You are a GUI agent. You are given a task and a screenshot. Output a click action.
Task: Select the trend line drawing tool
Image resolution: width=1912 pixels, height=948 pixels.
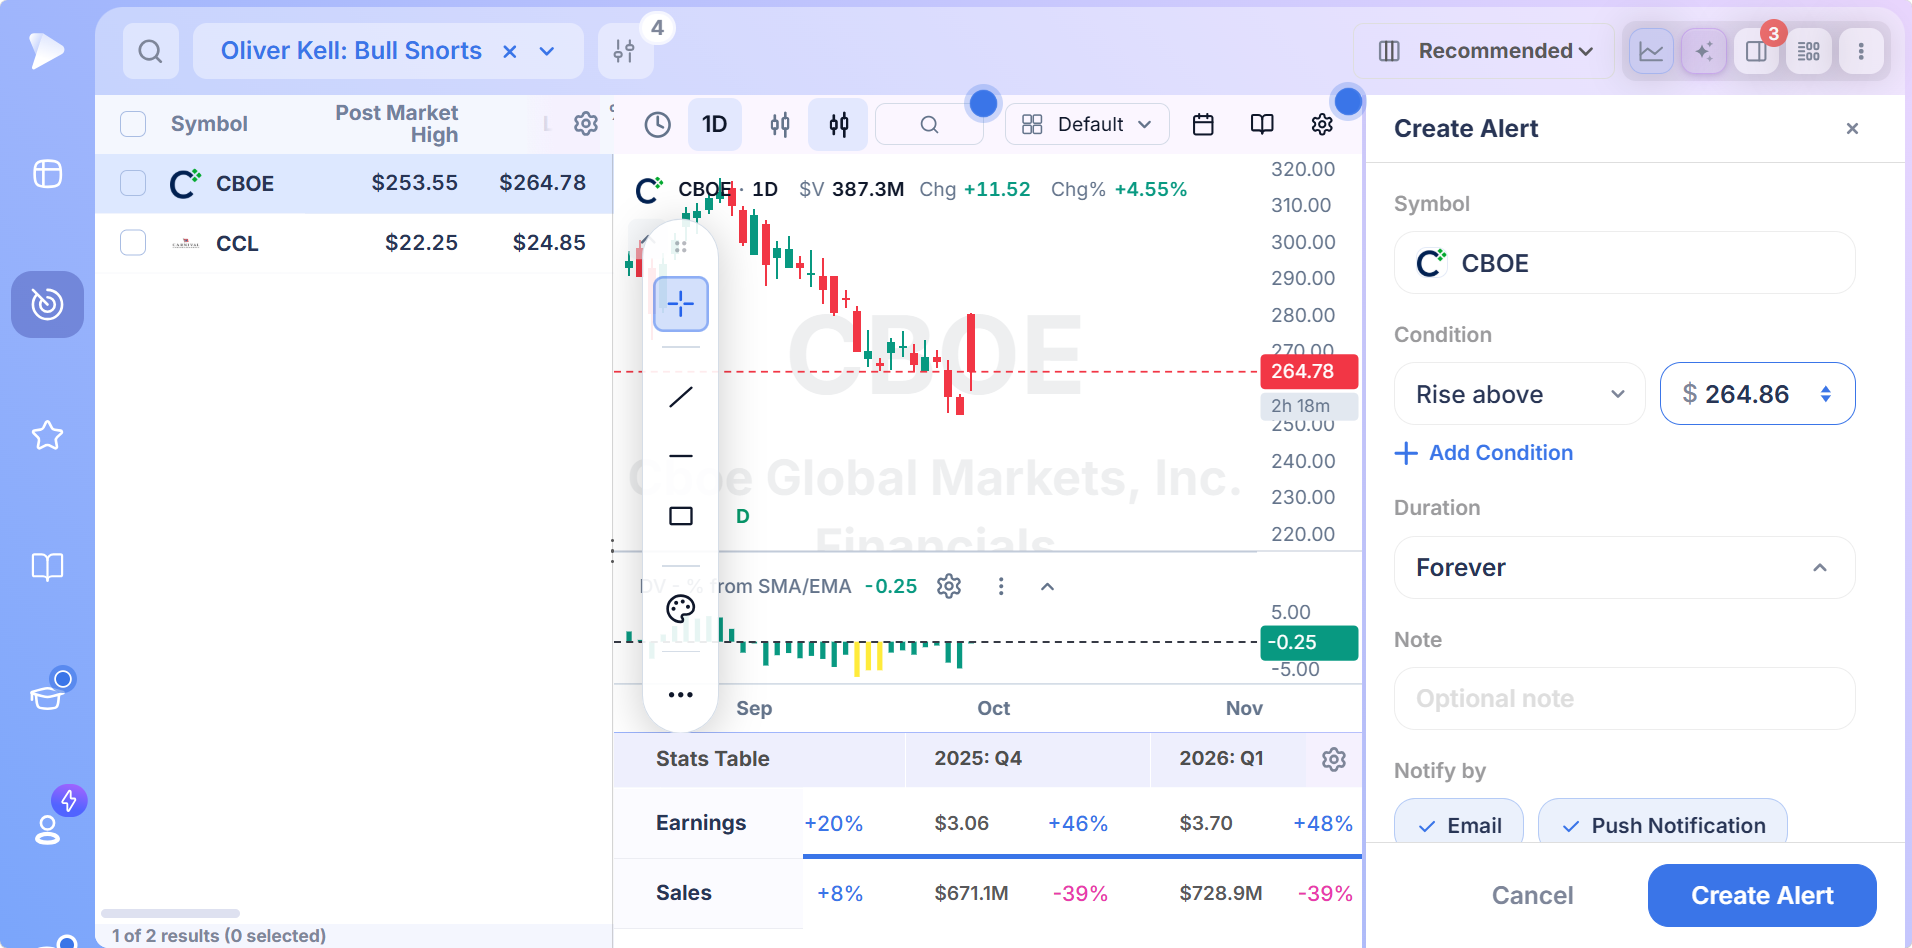681,397
